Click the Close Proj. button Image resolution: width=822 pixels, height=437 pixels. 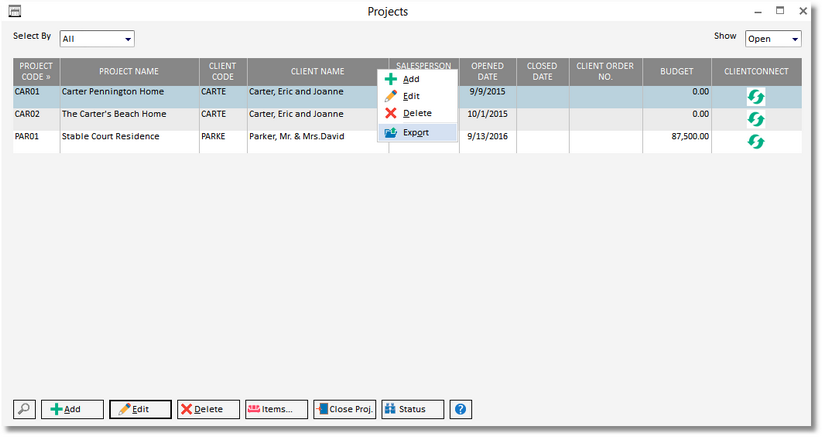pyautogui.click(x=344, y=409)
